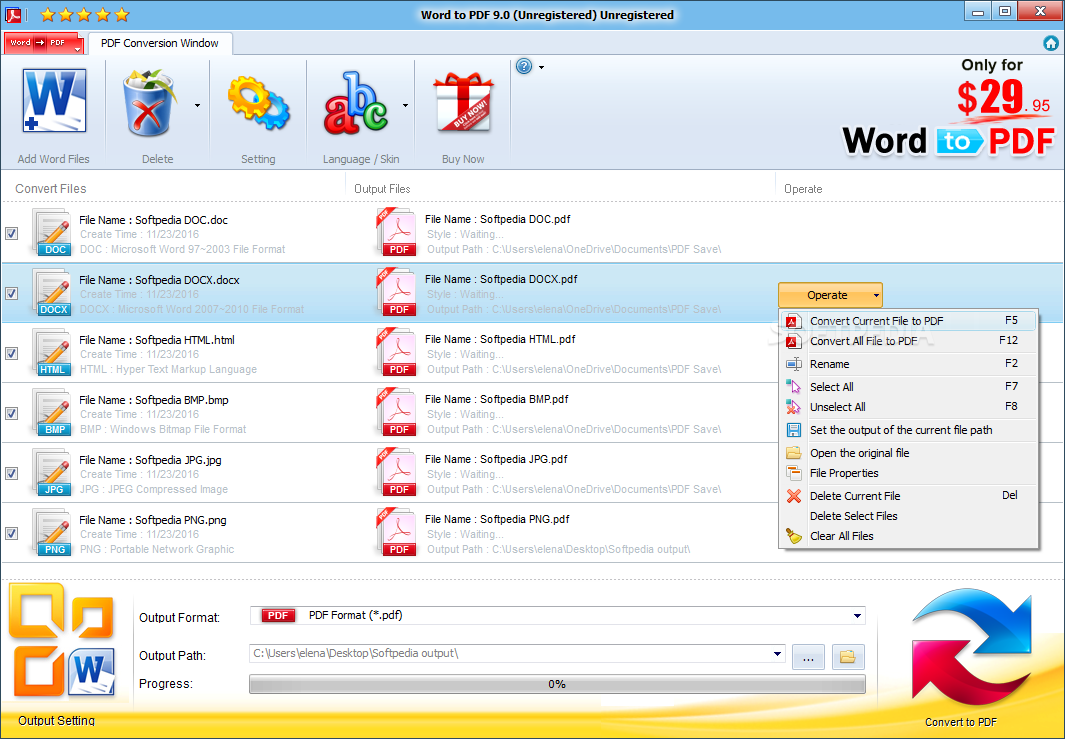Open output folder with the folder icon button

[x=848, y=657]
